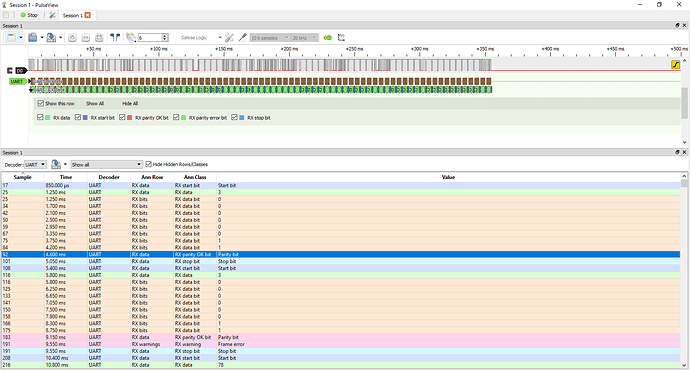
Task: Open device configuration wrench icon
Action: tap(229, 38)
